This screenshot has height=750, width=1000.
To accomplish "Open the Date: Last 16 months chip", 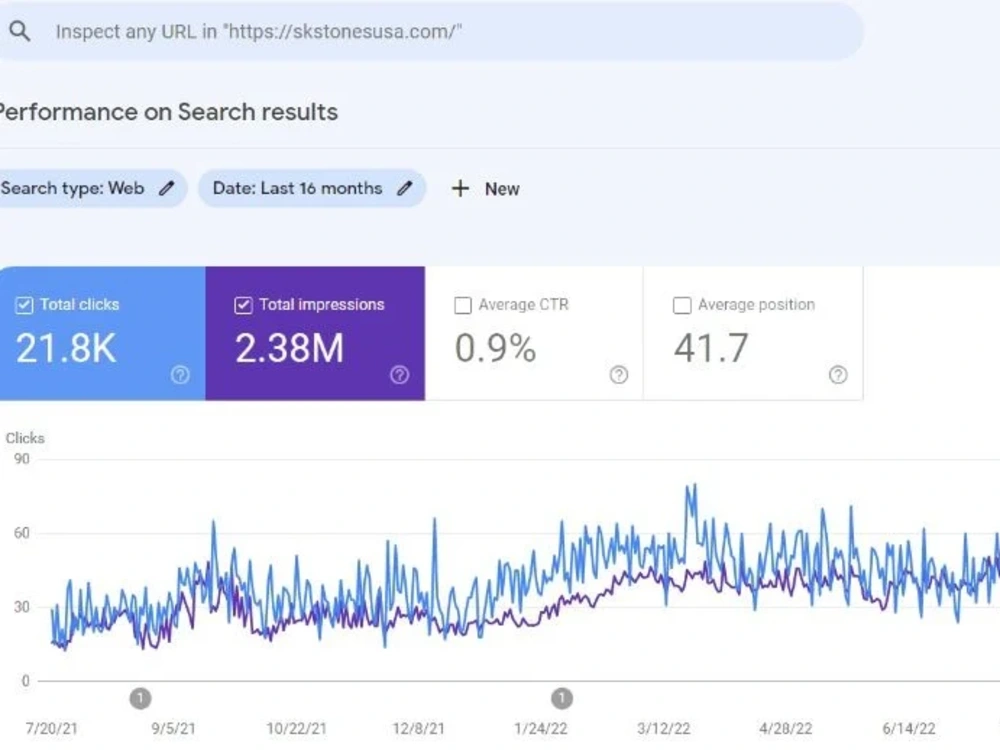I will 312,188.
